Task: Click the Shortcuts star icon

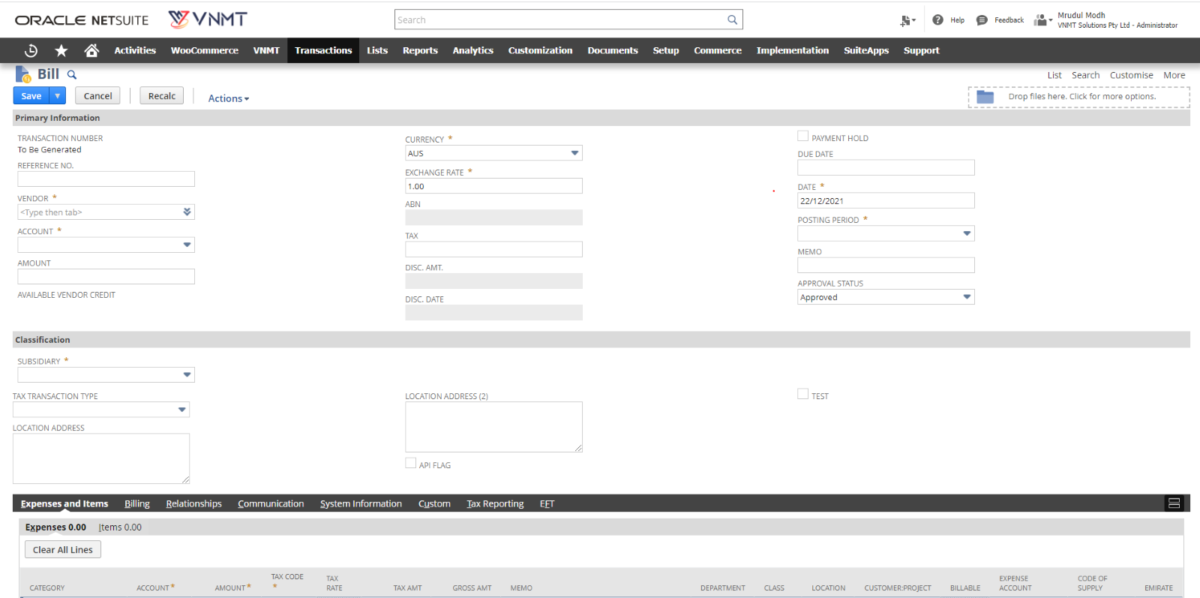Action: pyautogui.click(x=59, y=50)
